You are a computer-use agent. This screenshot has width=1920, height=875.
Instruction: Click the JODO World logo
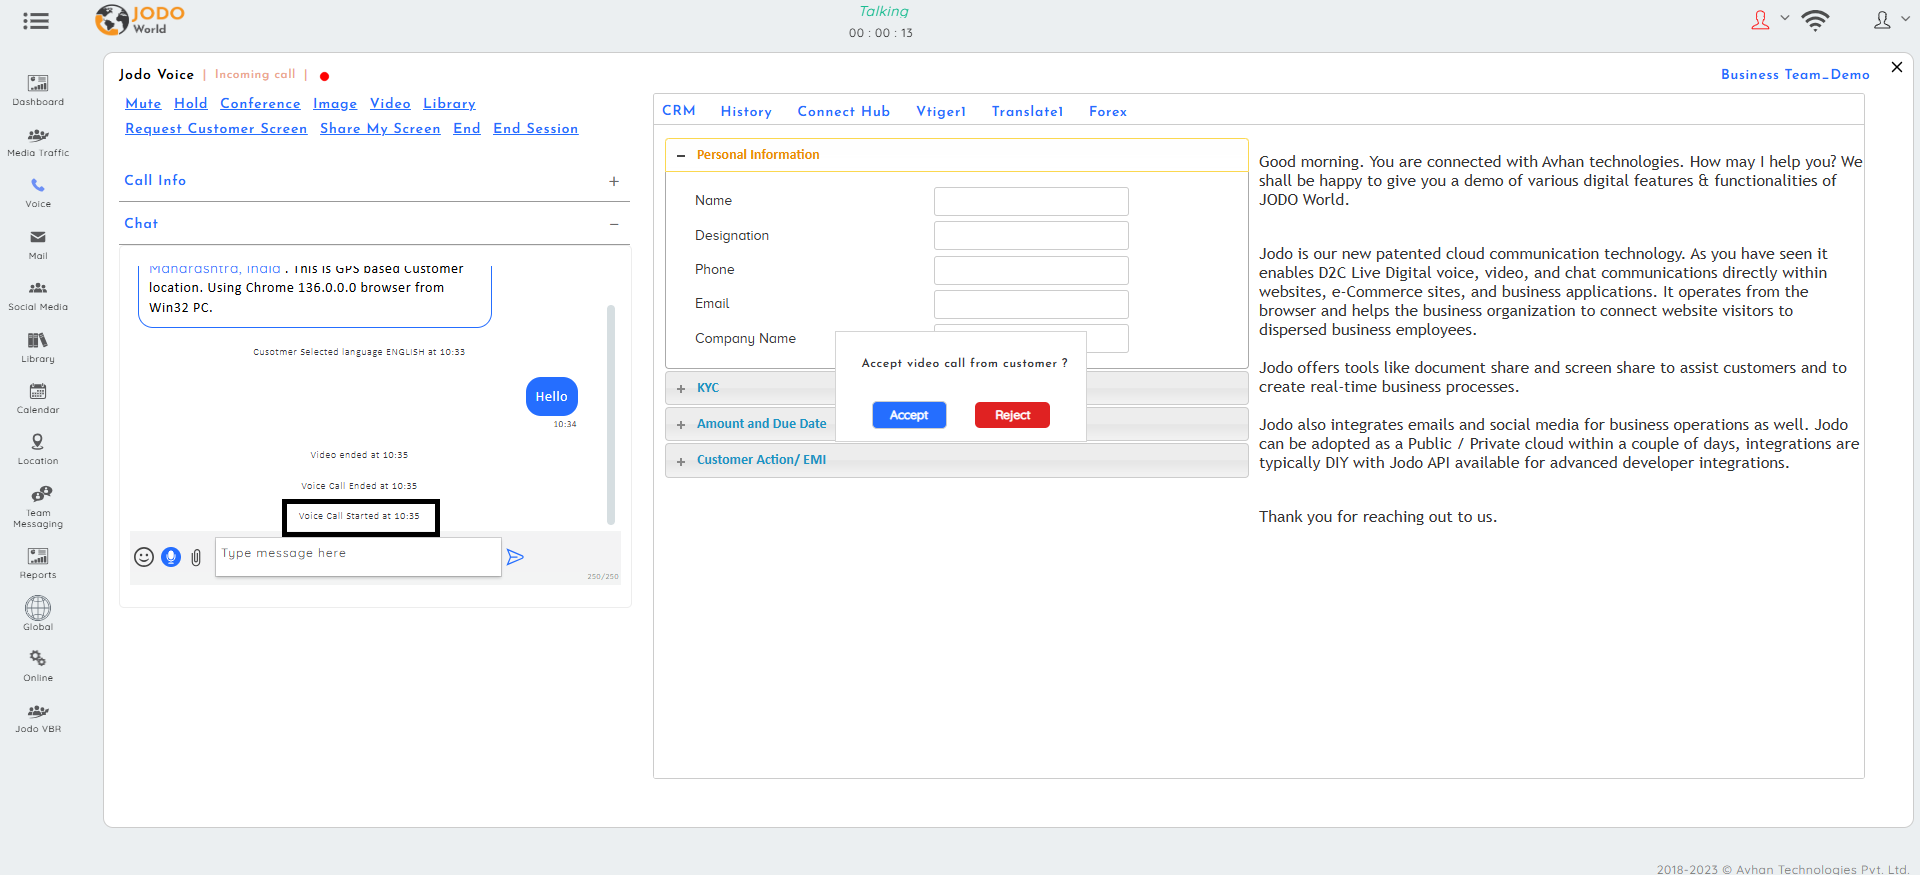(x=140, y=19)
